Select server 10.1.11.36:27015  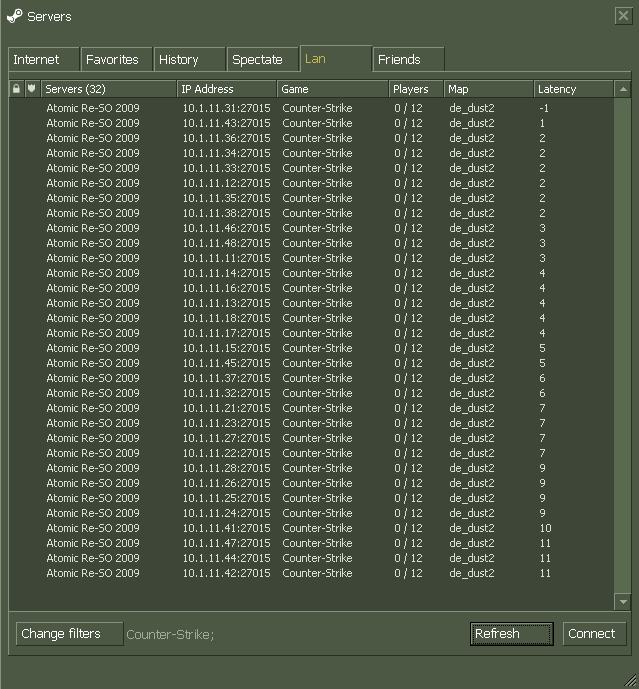pyautogui.click(x=311, y=138)
